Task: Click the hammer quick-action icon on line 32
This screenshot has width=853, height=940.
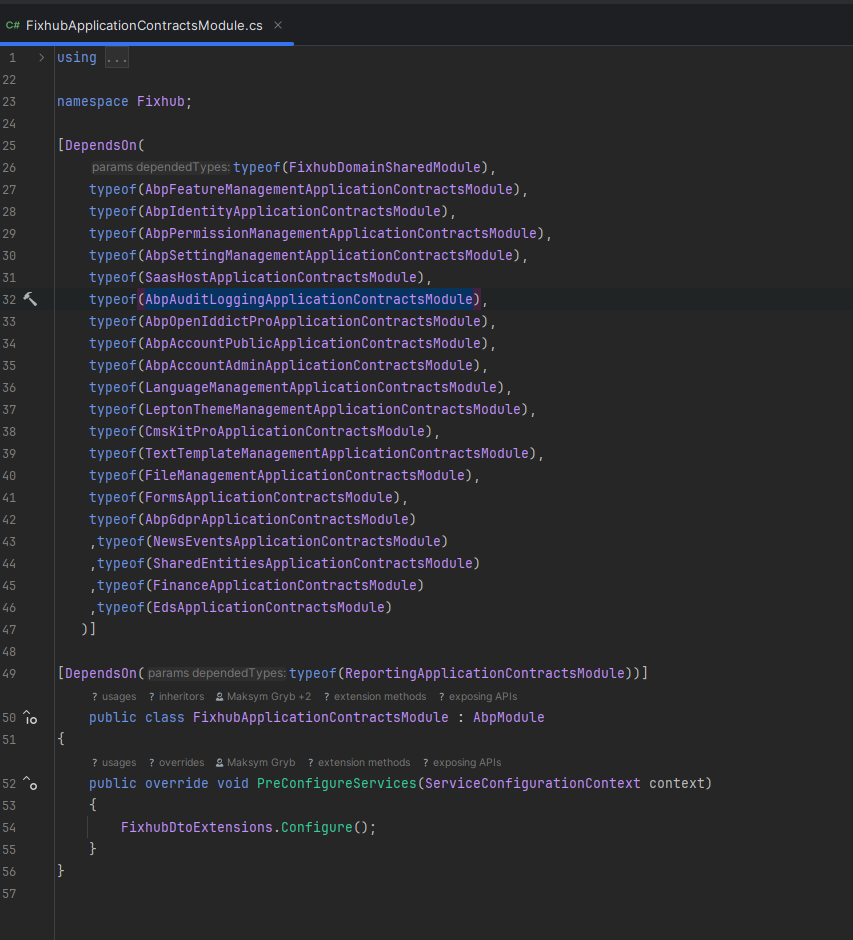Action: coord(30,299)
